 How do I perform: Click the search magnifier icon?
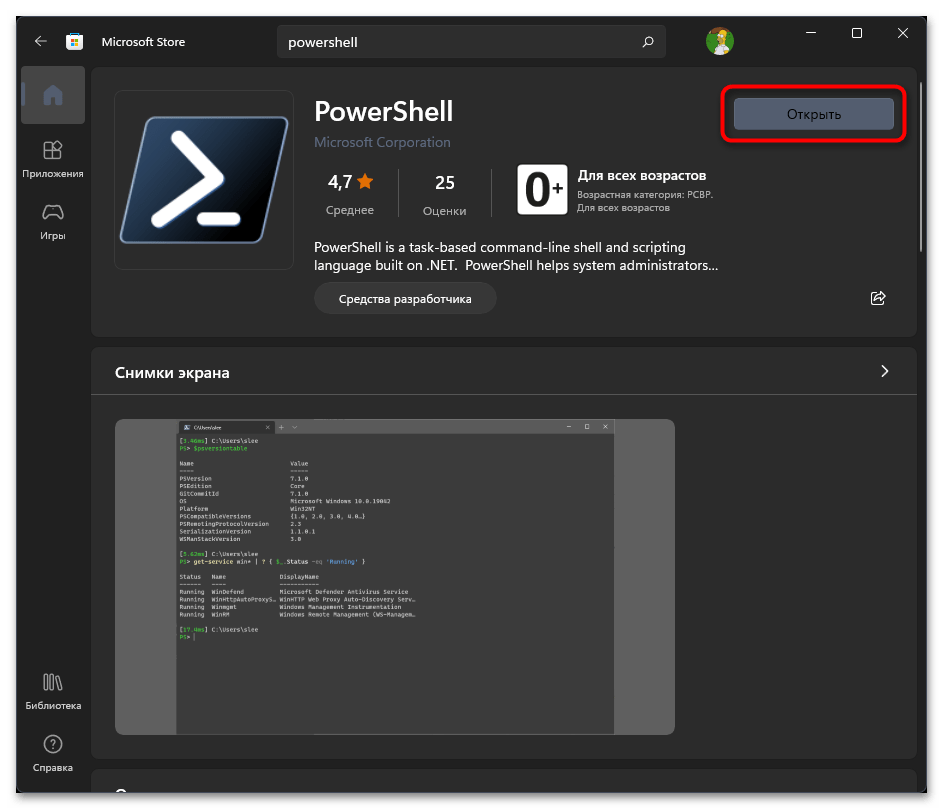click(x=648, y=42)
